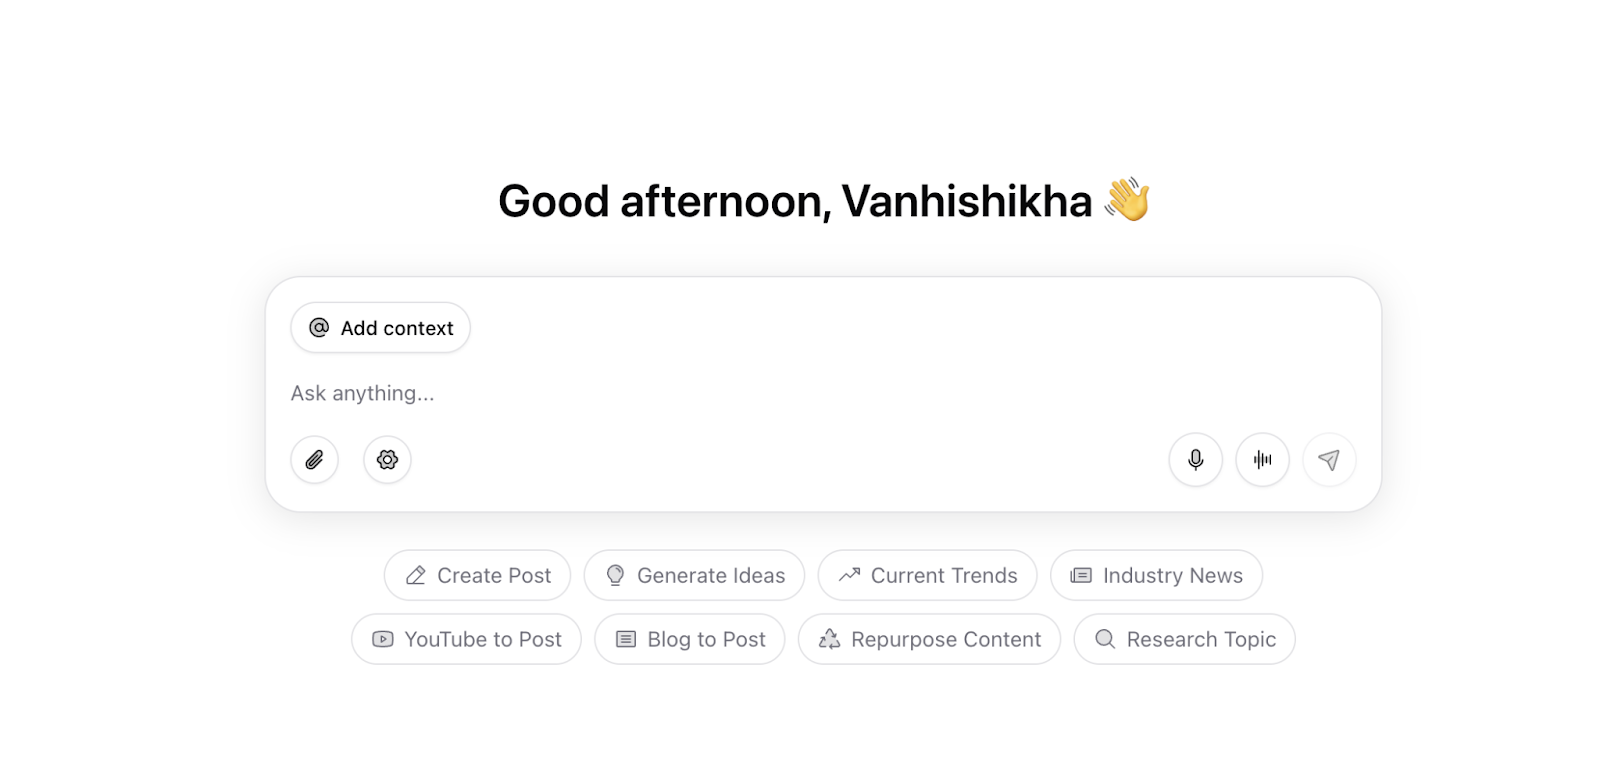Click the pencil icon on Create Post
1600x761 pixels.
415,576
